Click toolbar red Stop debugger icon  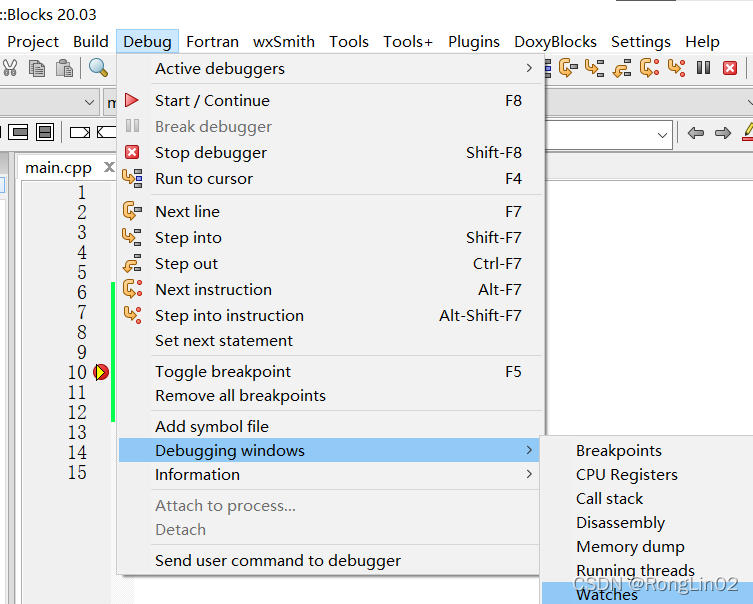tap(730, 68)
